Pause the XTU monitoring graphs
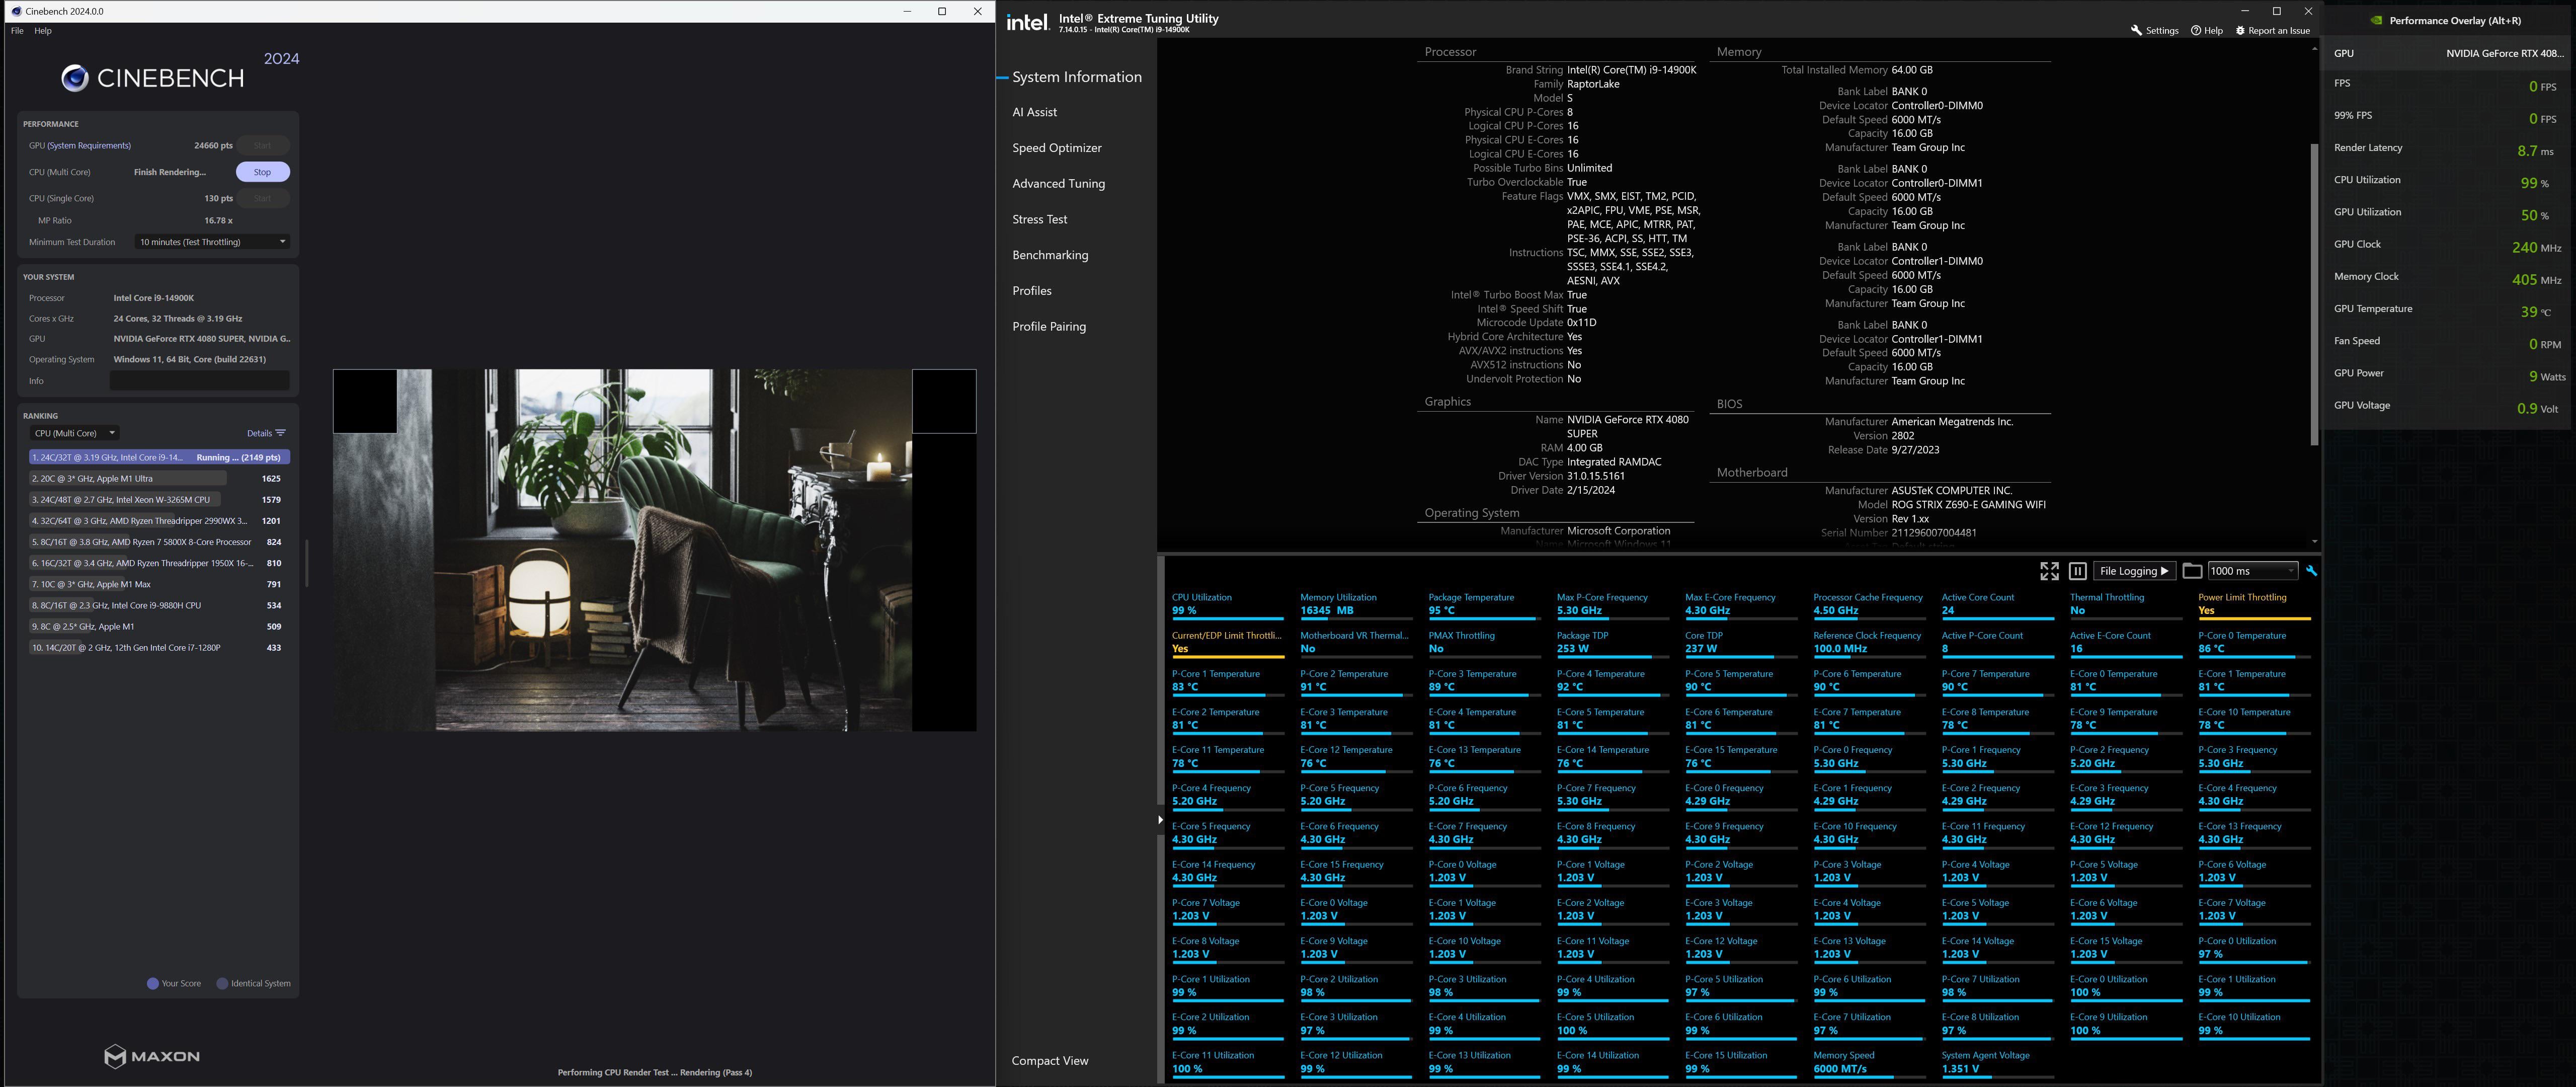This screenshot has width=2576, height=1087. [2077, 571]
